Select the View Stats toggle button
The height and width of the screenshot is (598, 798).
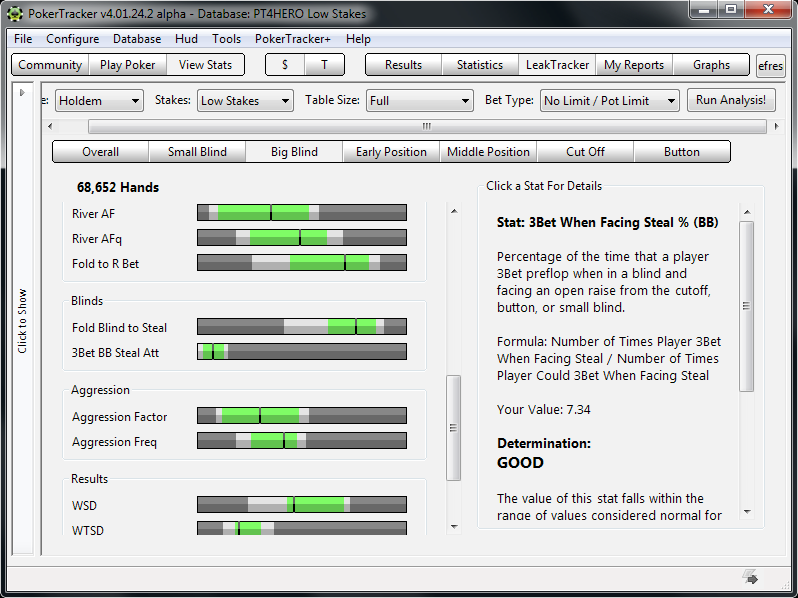click(205, 65)
